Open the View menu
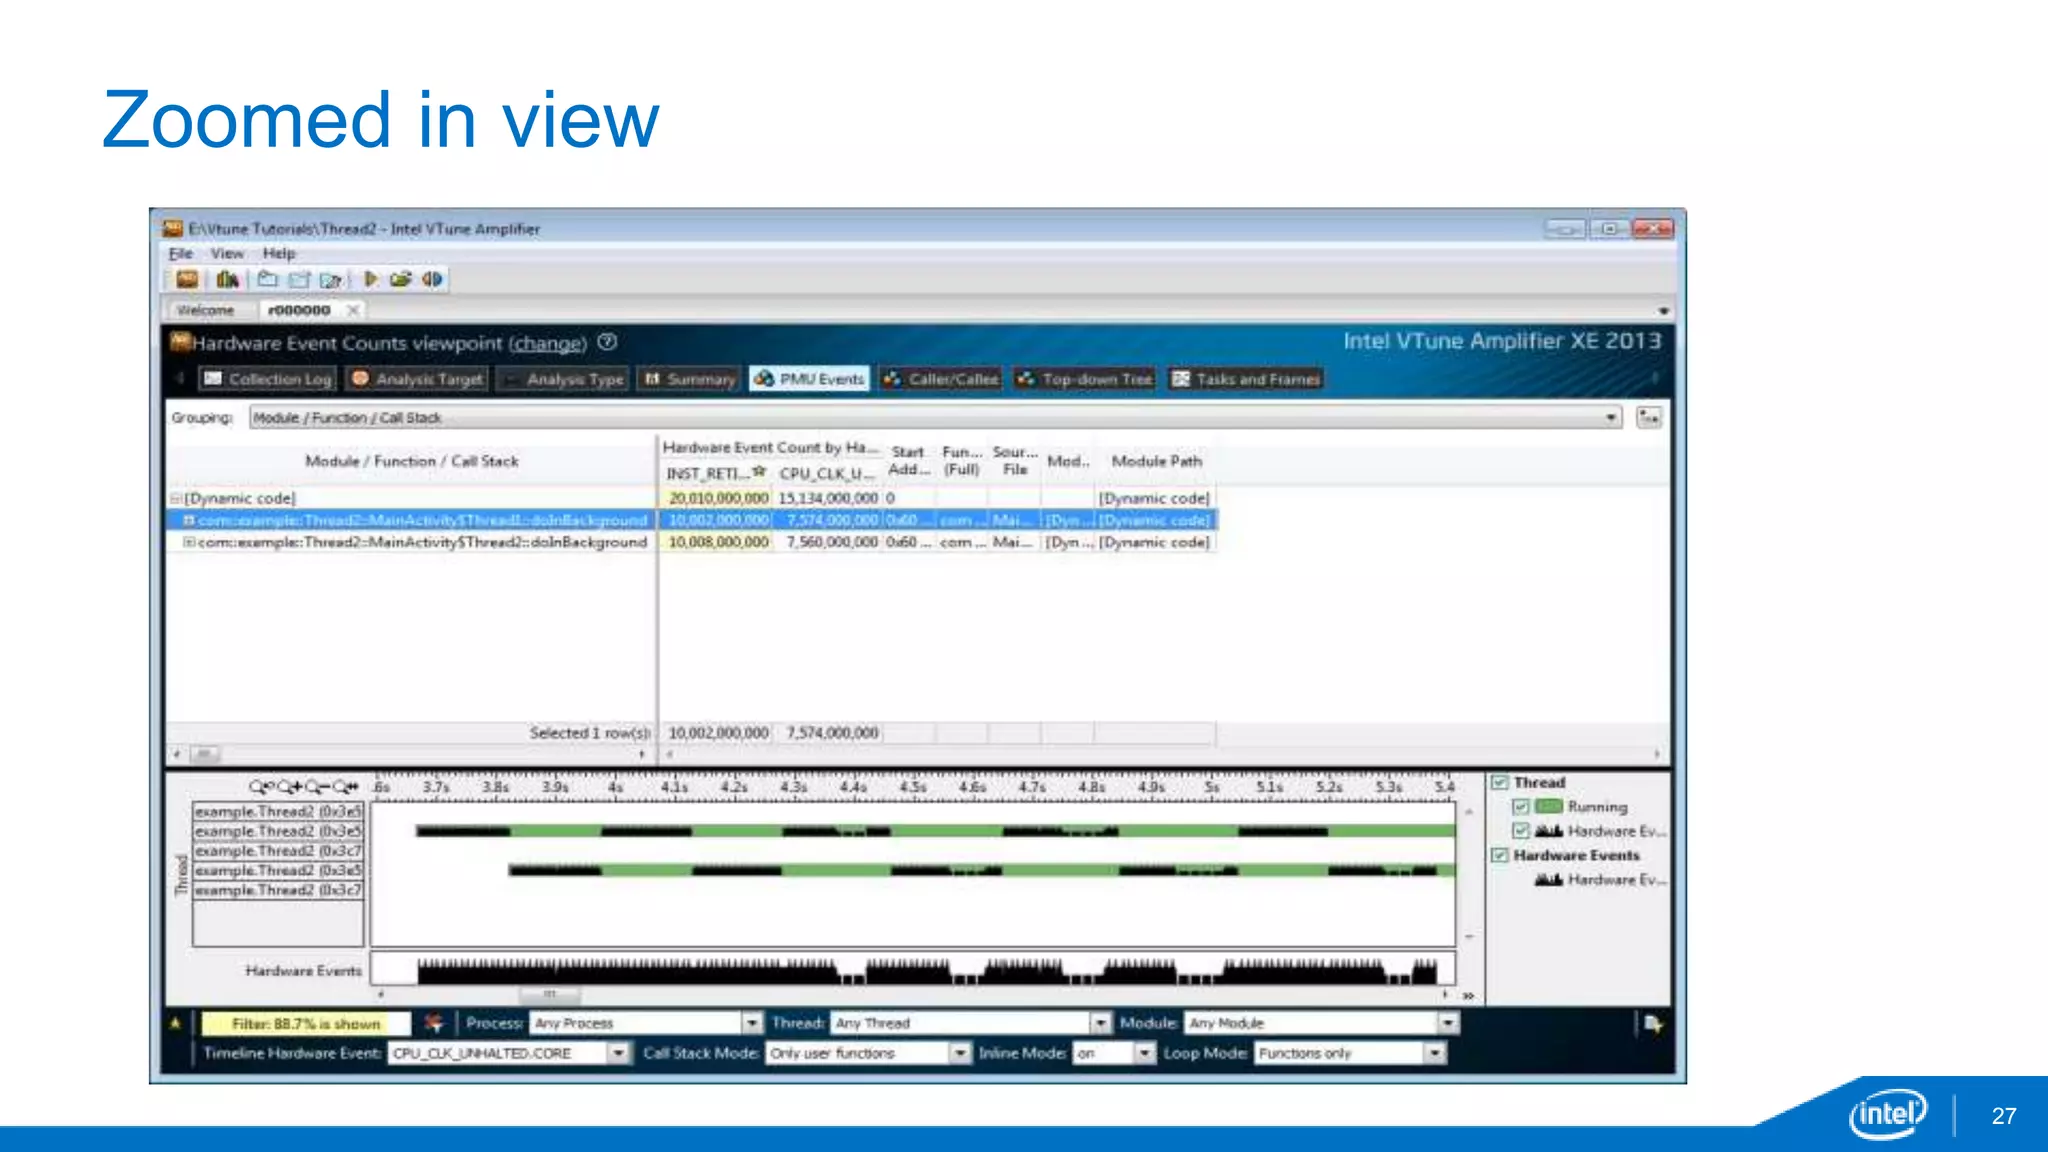 coord(227,254)
